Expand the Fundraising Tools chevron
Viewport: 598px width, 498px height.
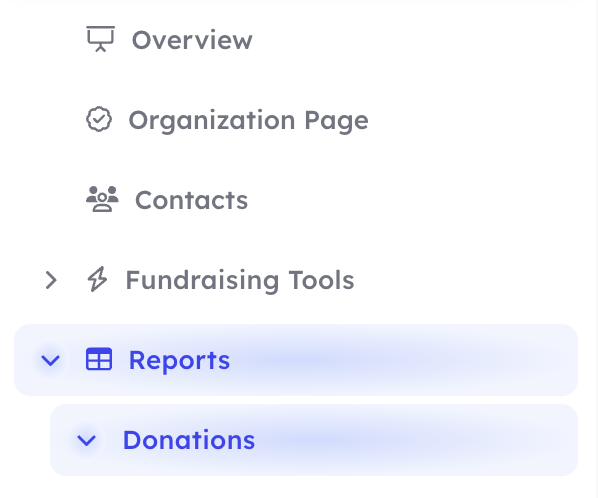point(51,280)
